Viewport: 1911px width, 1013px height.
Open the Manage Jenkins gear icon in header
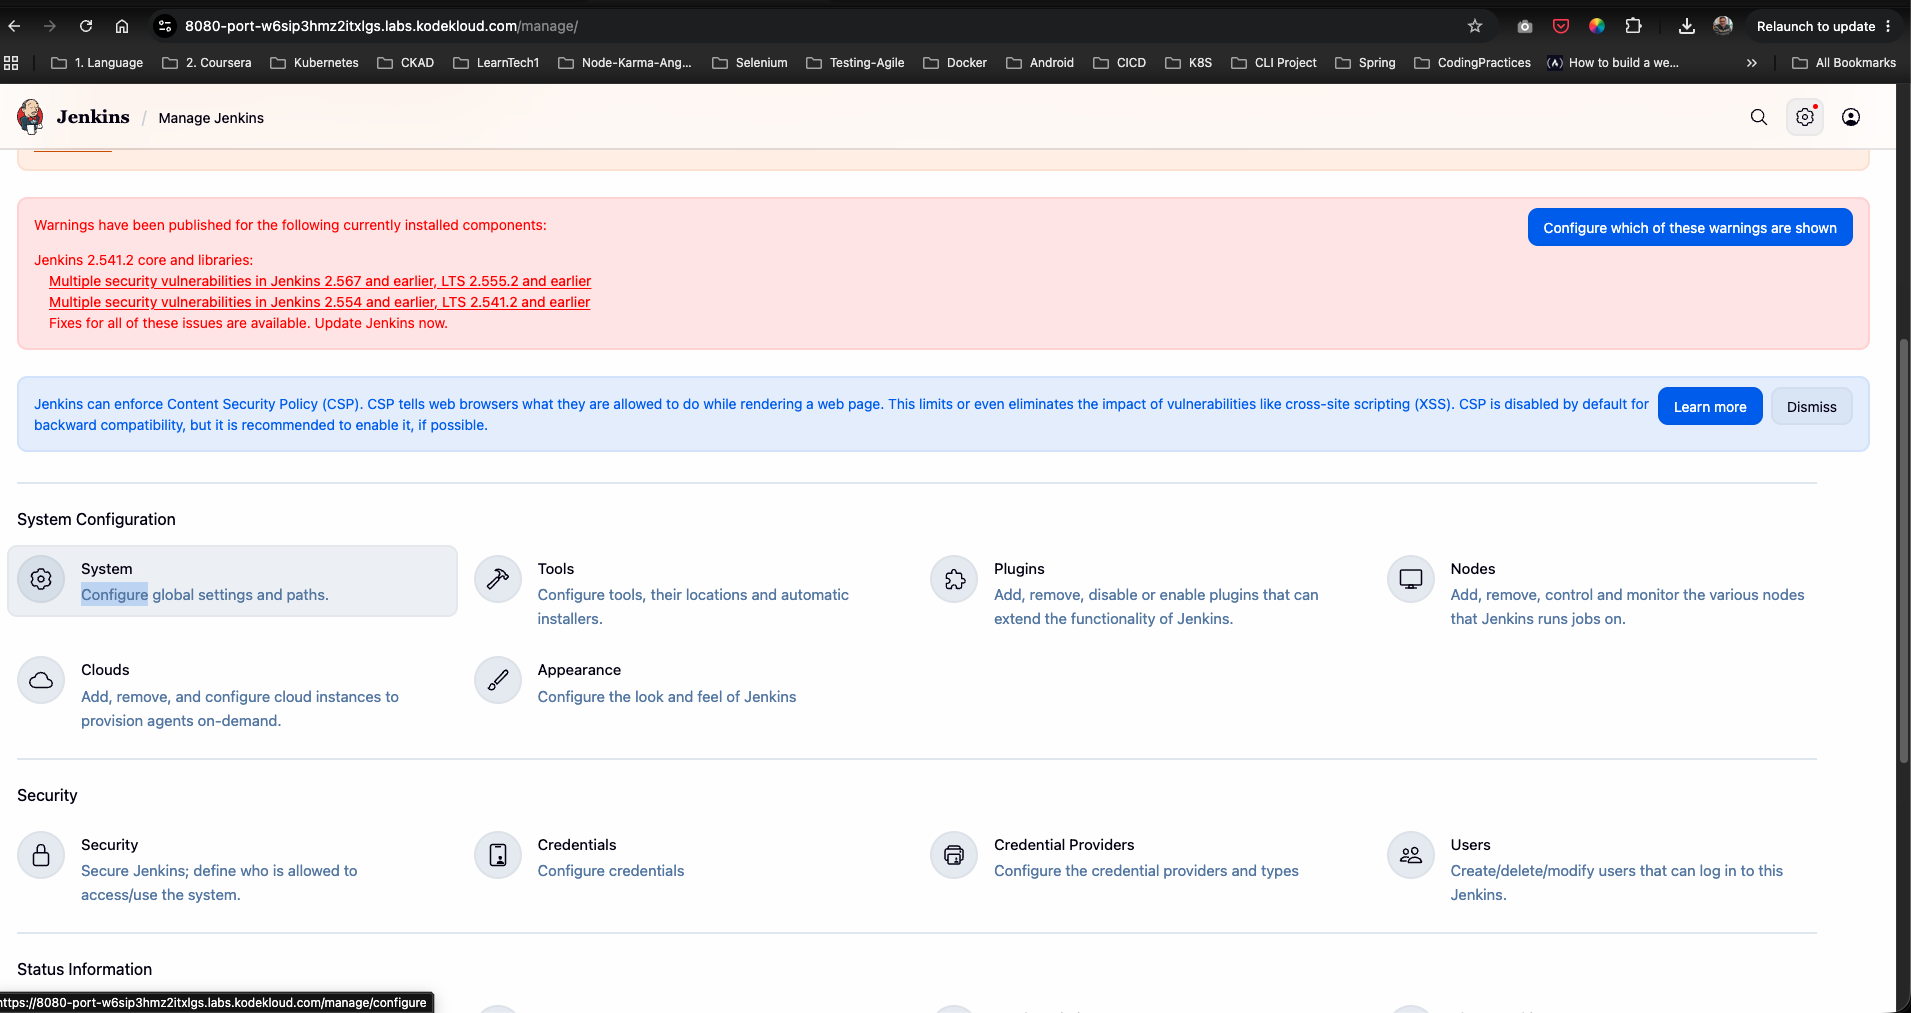click(1805, 117)
